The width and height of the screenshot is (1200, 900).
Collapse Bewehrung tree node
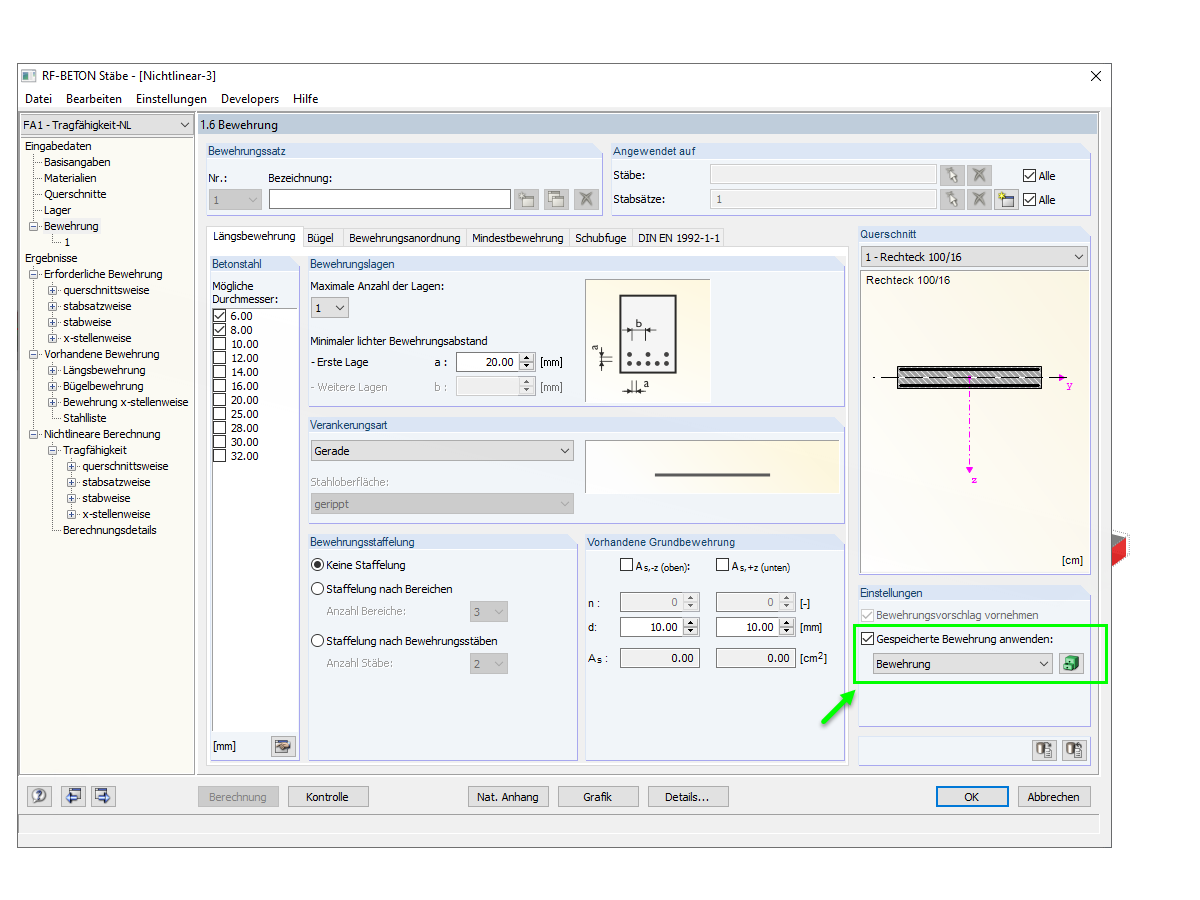(33, 227)
